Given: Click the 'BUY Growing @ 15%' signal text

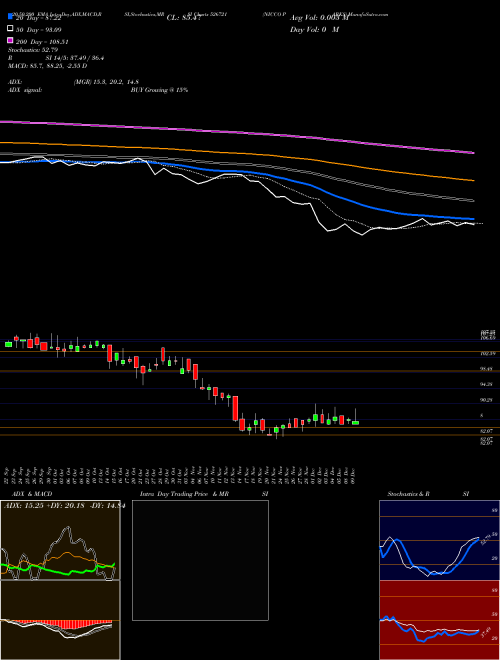Looking at the screenshot, I should (159, 90).
